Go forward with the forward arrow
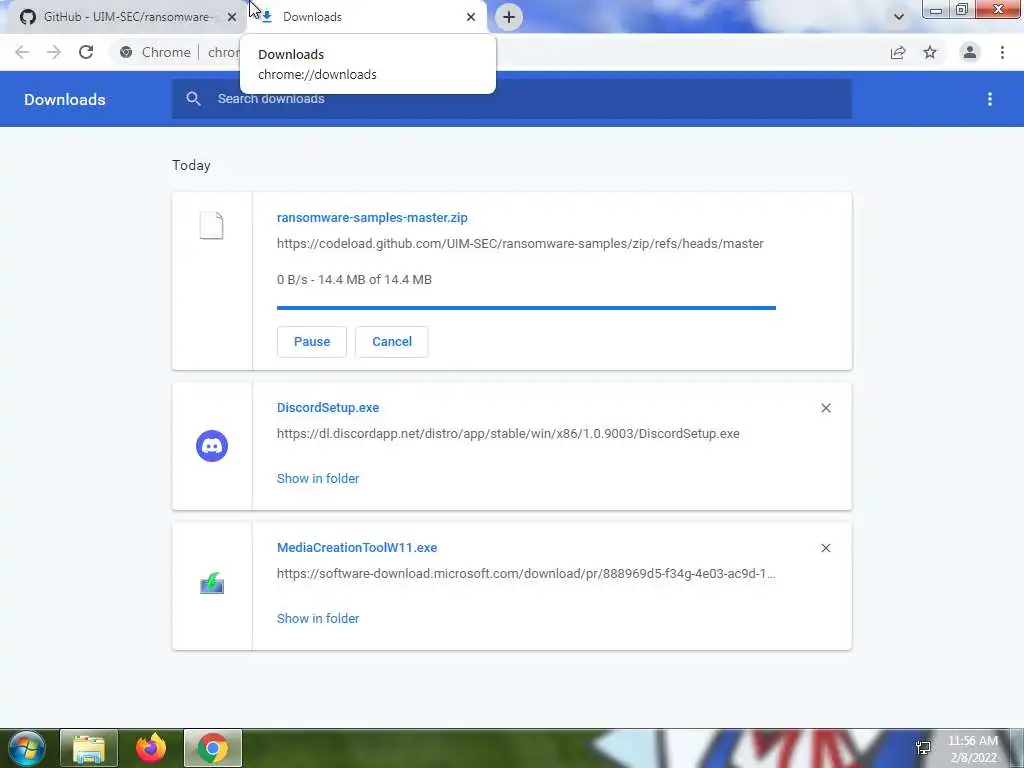This screenshot has width=1024, height=768. coord(54,52)
